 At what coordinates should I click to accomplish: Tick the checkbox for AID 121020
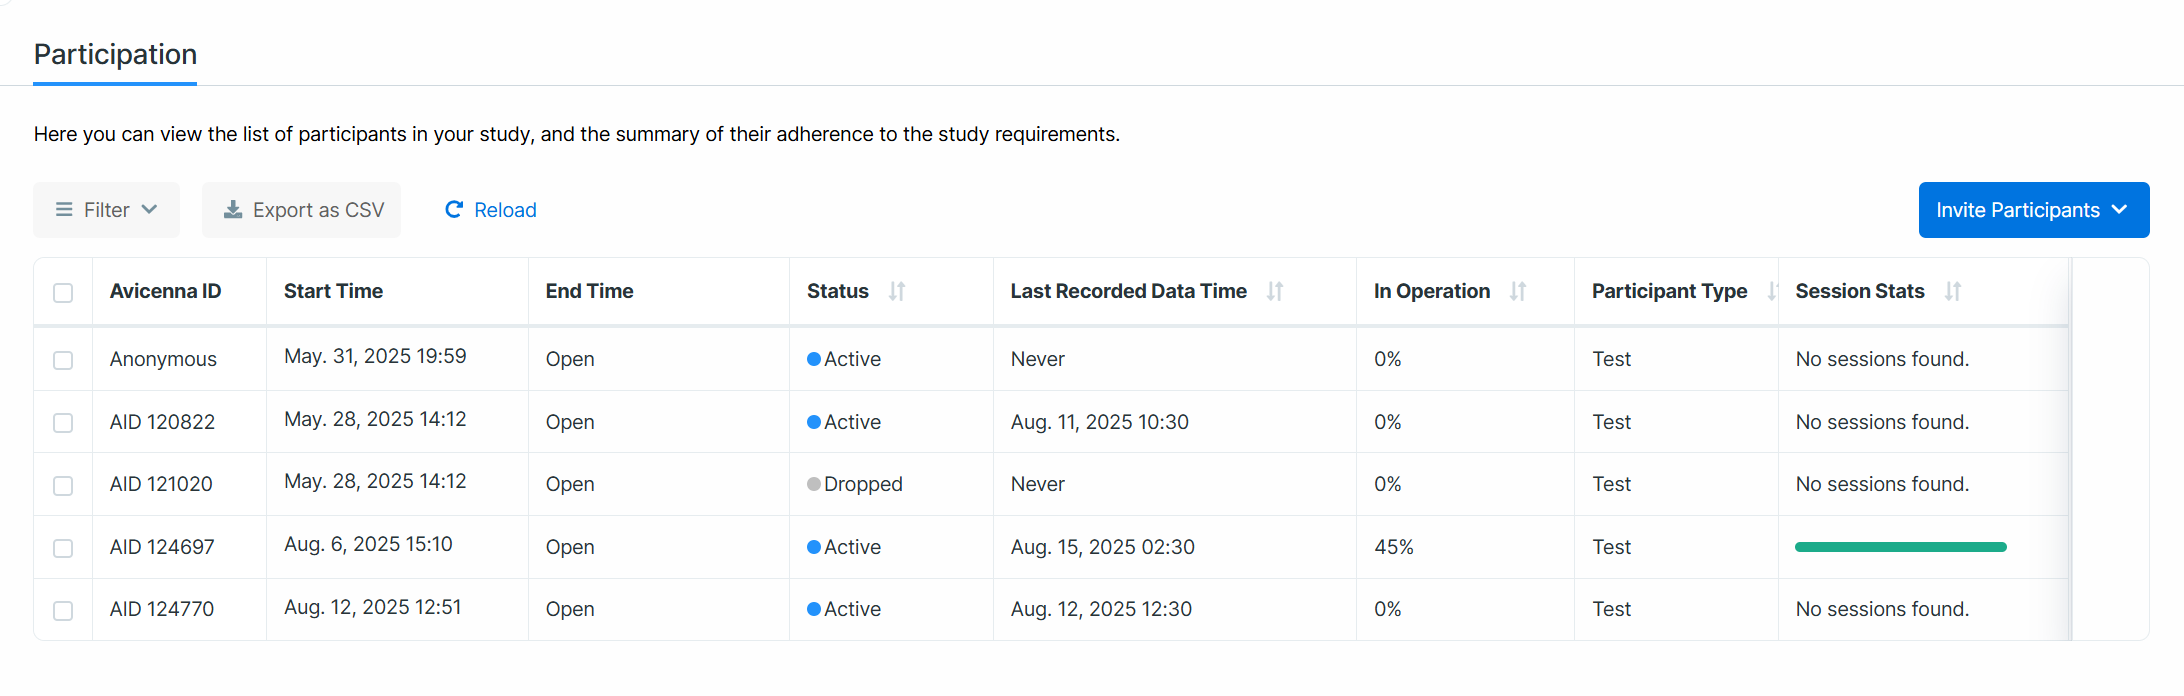tap(63, 485)
